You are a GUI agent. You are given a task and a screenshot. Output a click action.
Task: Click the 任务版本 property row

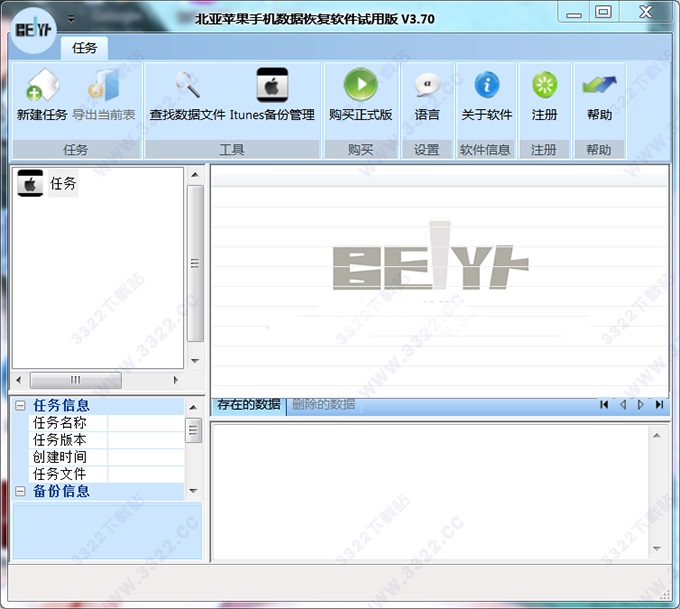107,440
